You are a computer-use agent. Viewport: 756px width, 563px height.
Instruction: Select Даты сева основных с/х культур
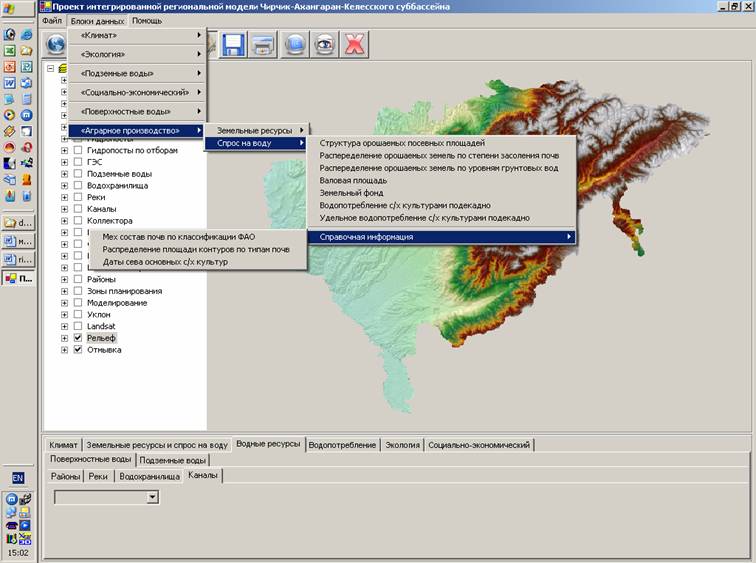165,262
